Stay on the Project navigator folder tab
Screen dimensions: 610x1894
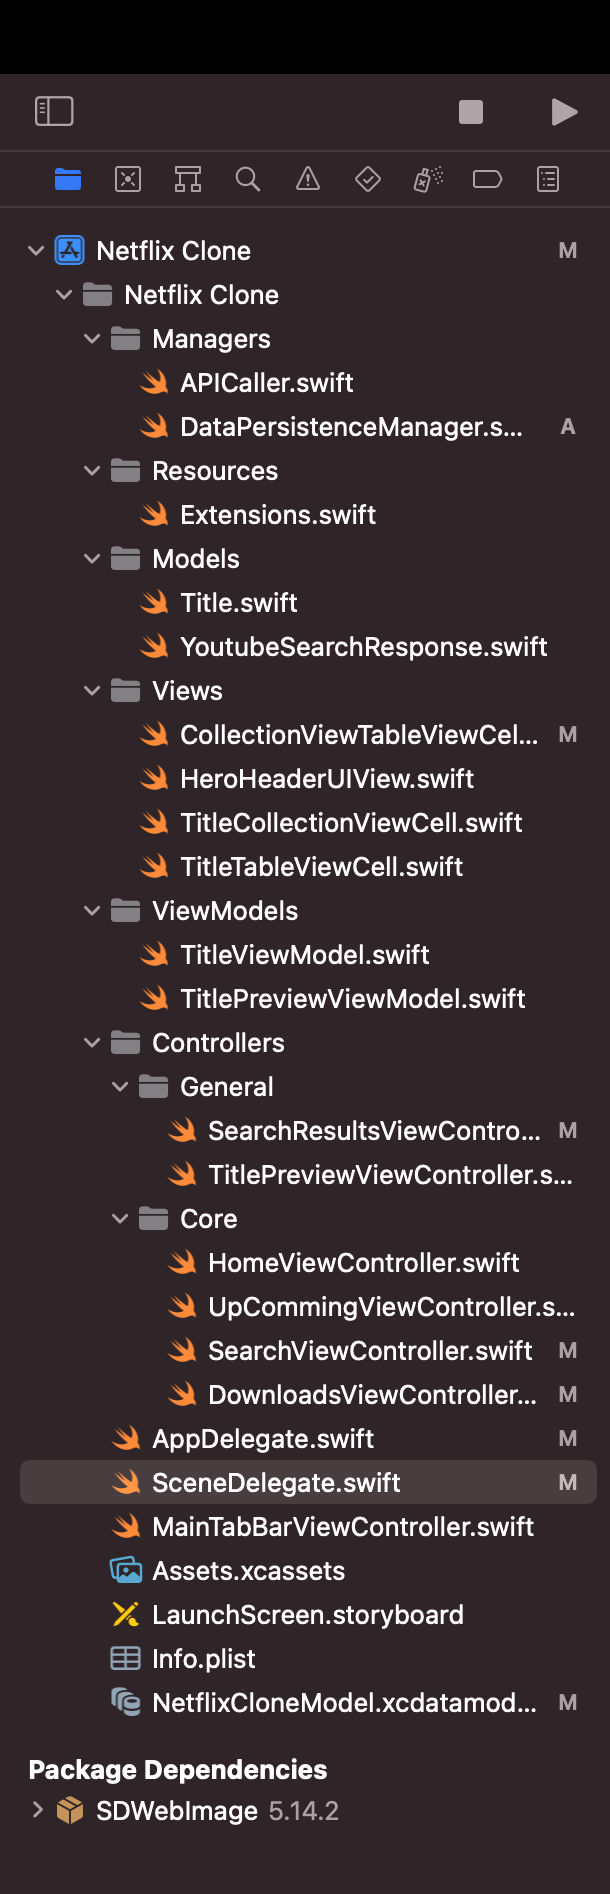(x=67, y=180)
